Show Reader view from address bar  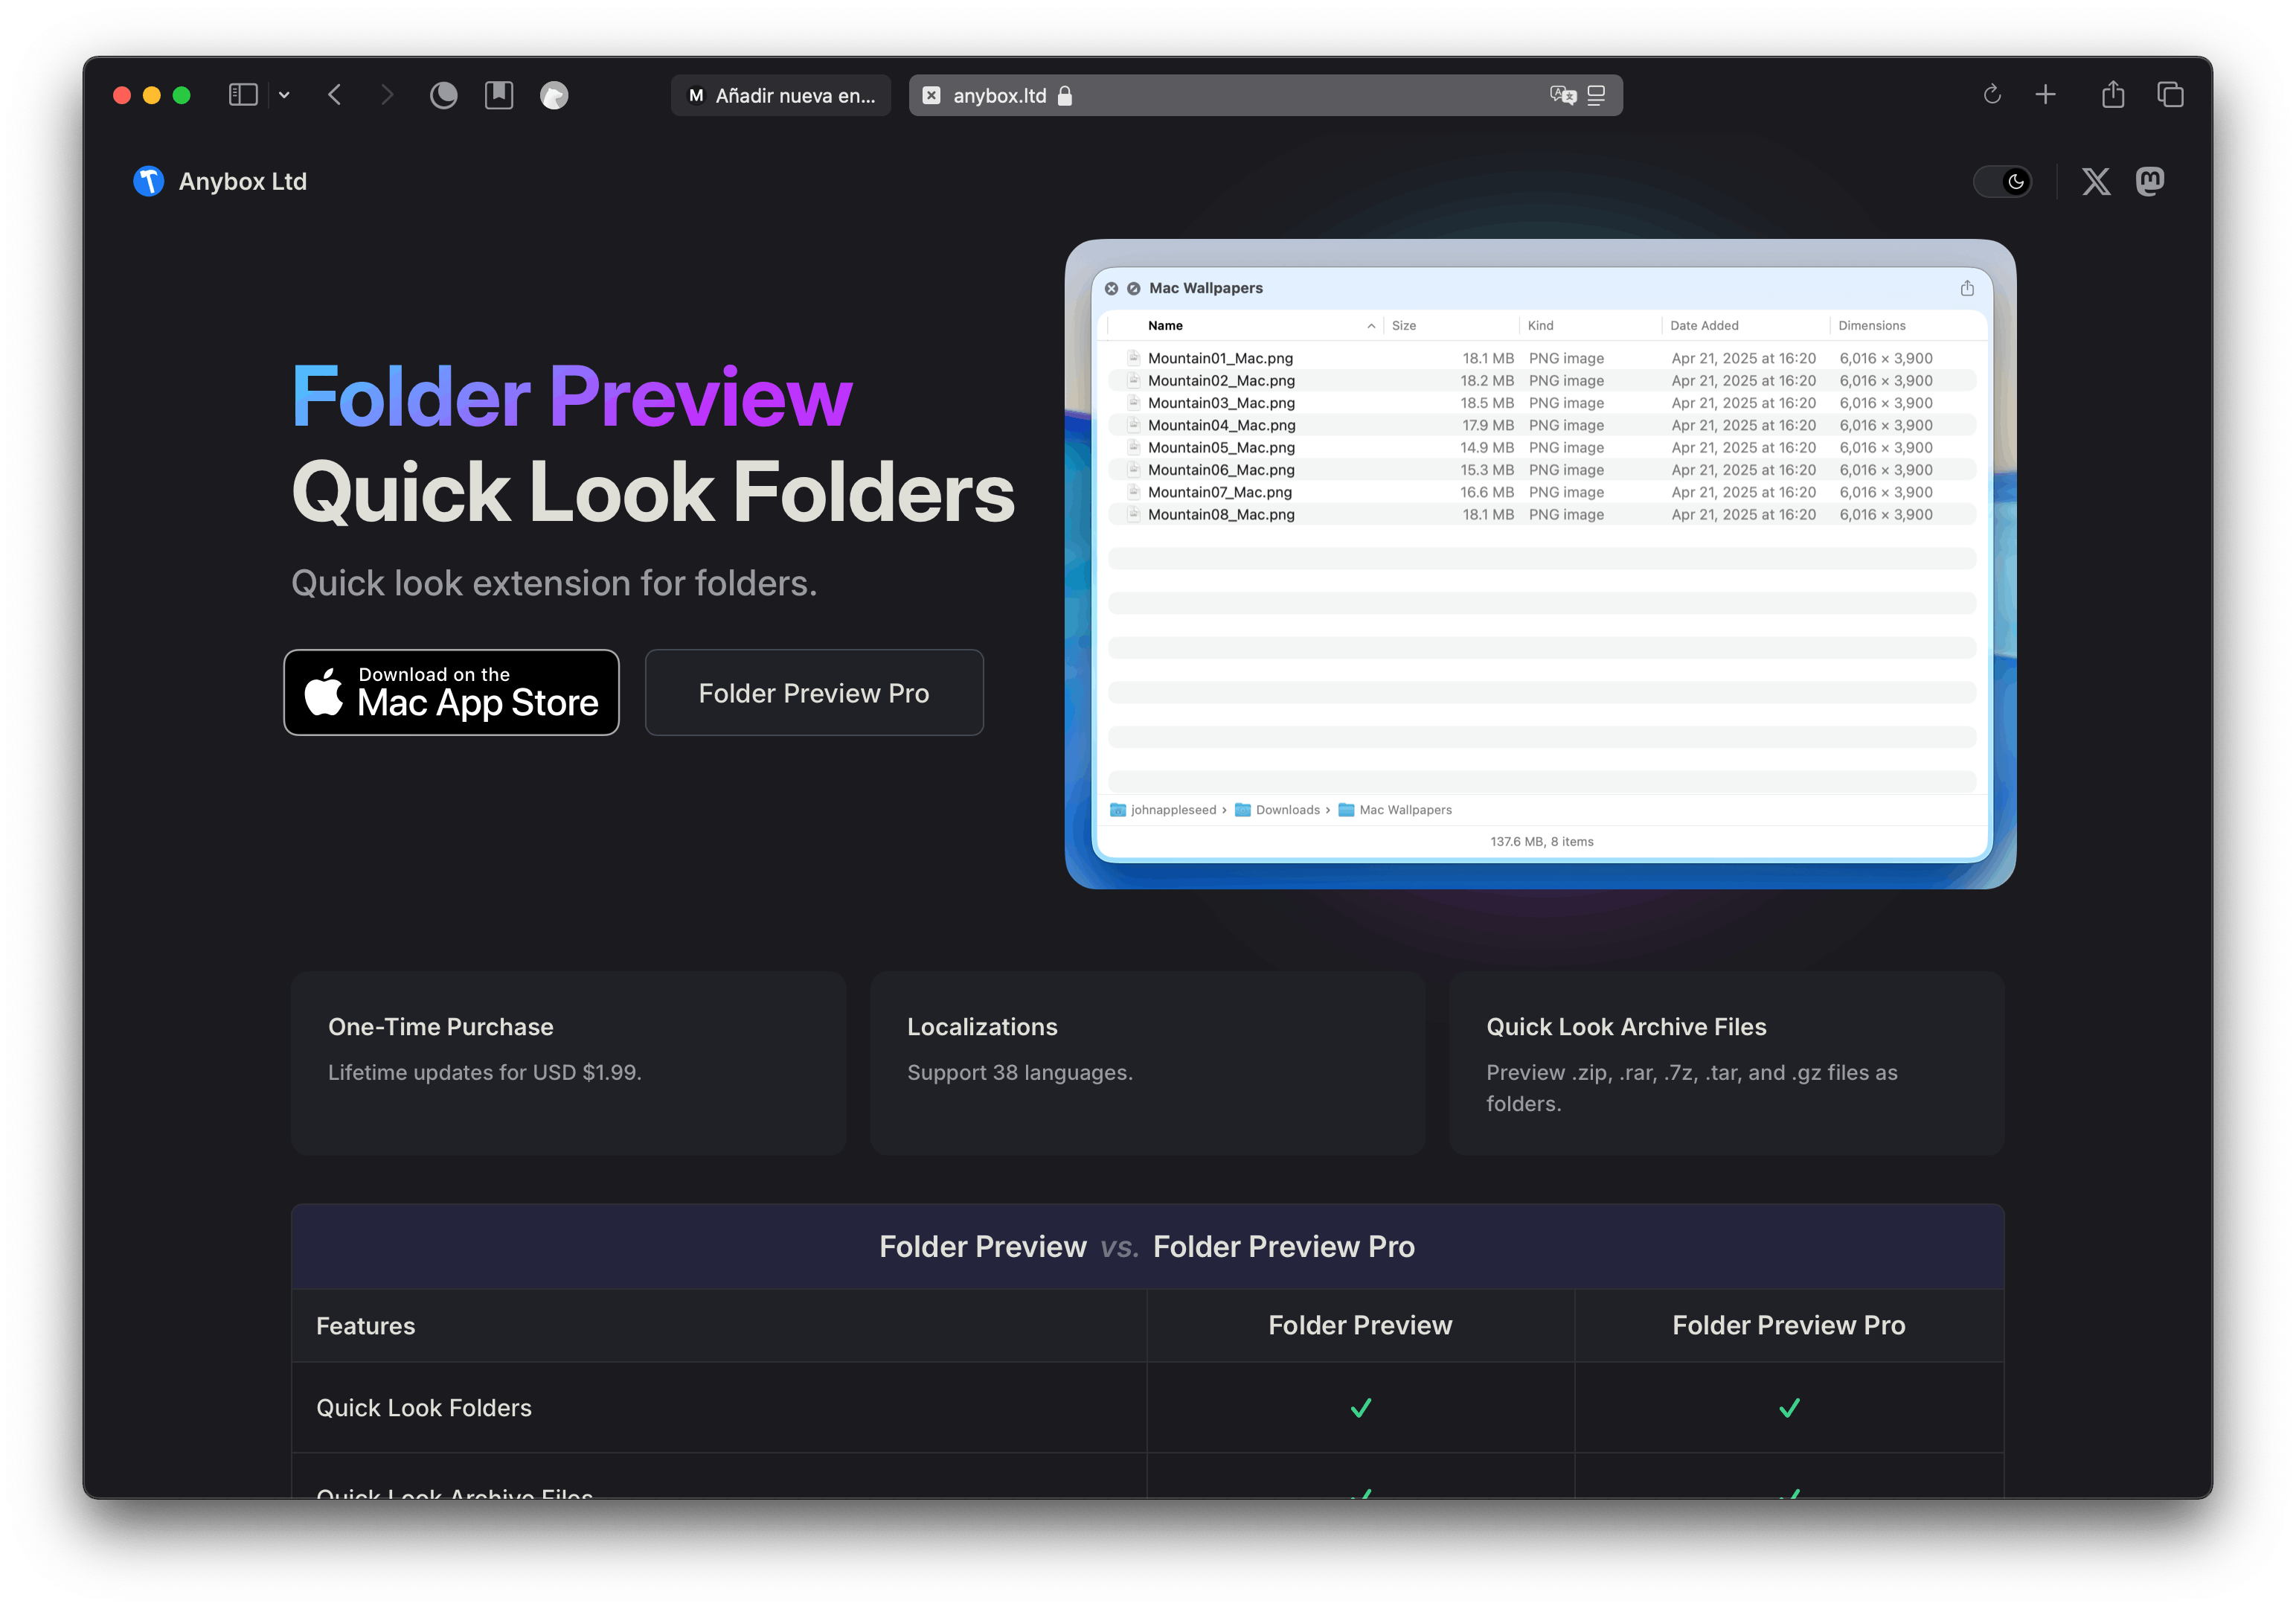point(1597,95)
